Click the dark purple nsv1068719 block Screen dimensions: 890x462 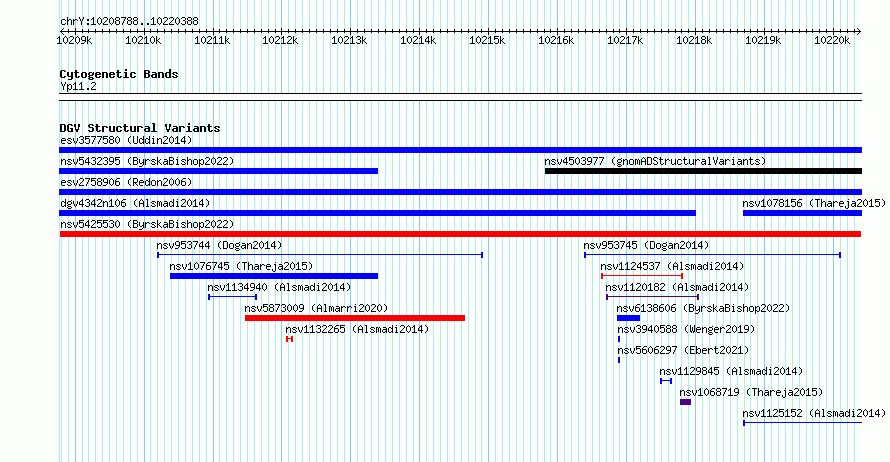coord(686,402)
